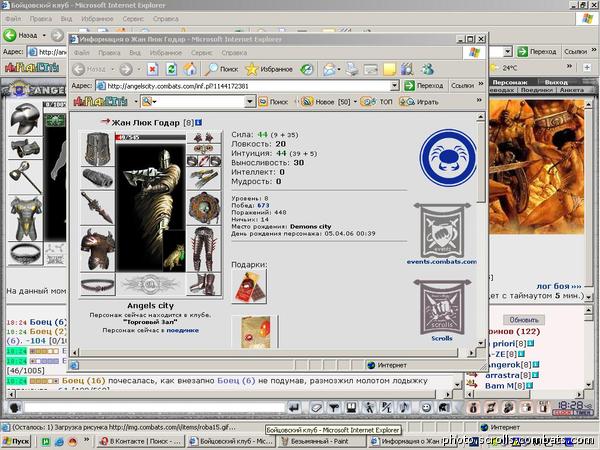This screenshot has width=600, height=450.
Task: Click the spiked leggings item slot
Action: [204, 249]
